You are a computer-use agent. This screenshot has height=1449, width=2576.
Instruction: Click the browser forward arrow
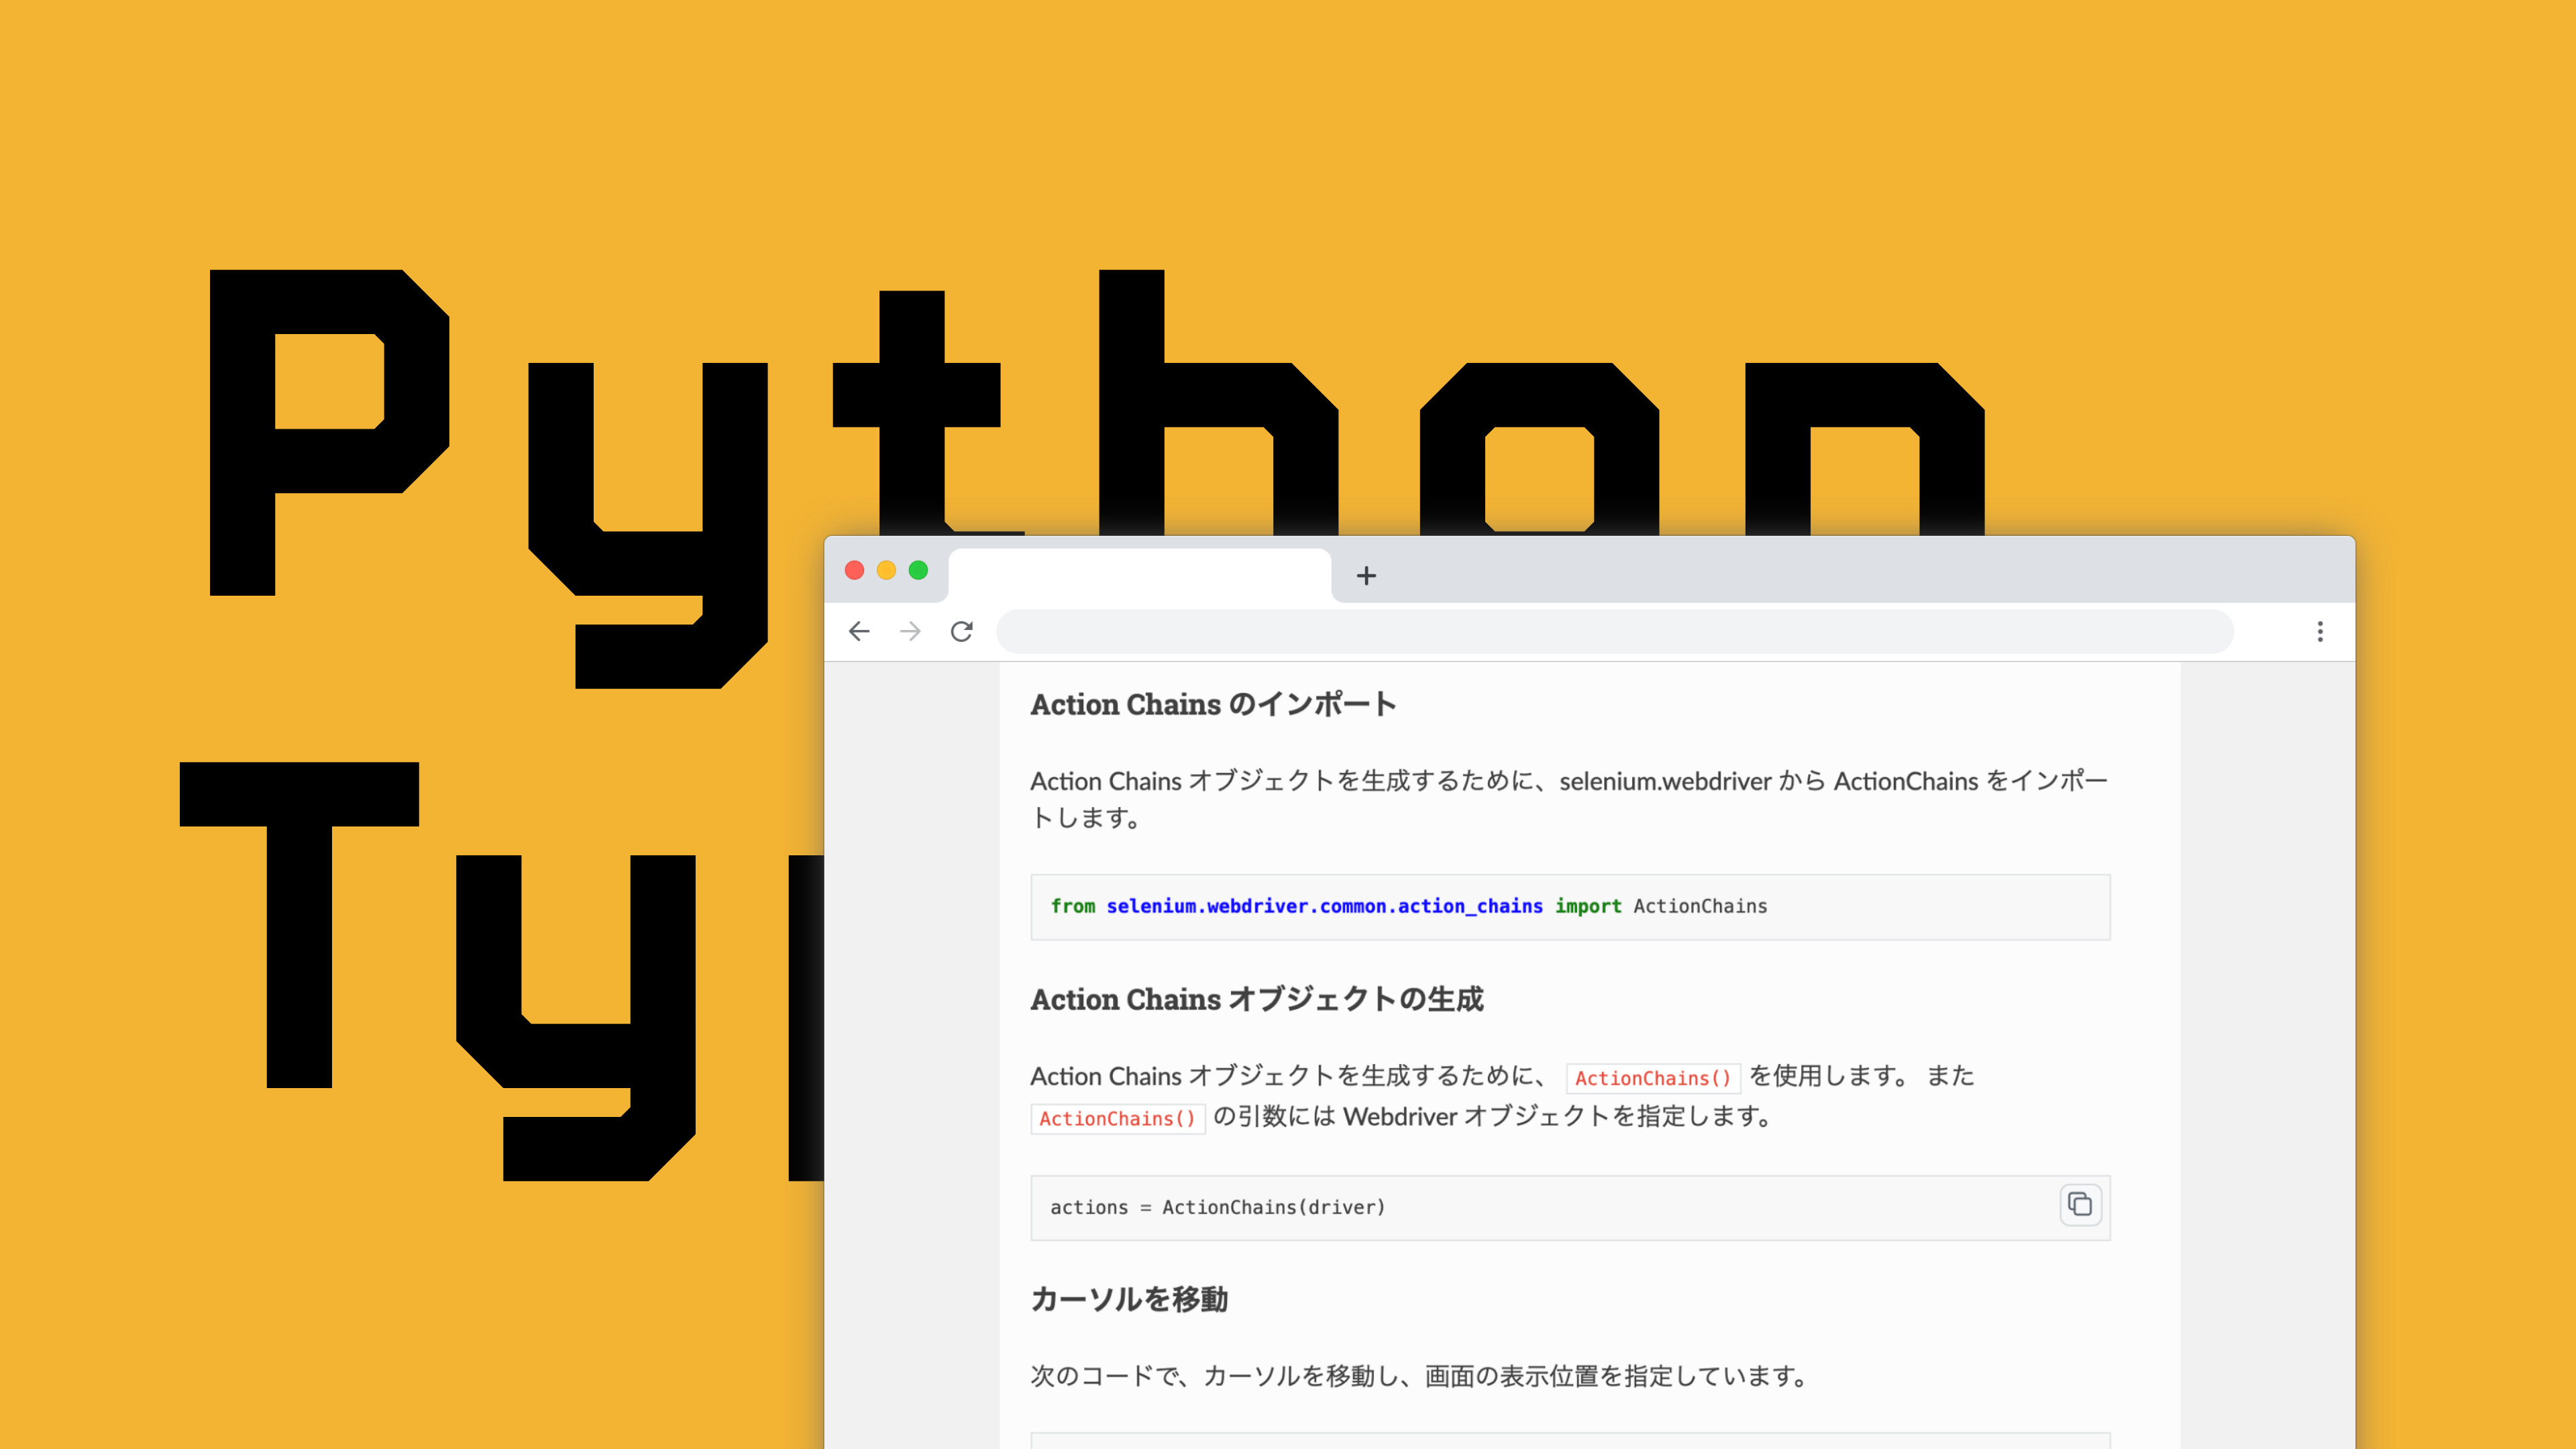tap(910, 631)
